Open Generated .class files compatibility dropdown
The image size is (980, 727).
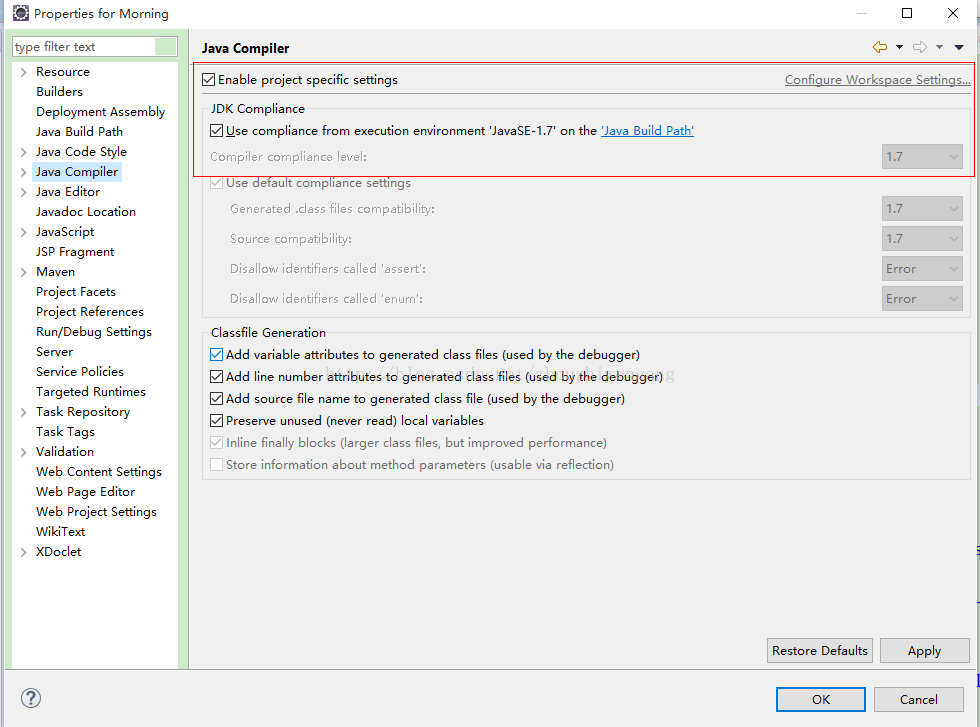coord(922,208)
